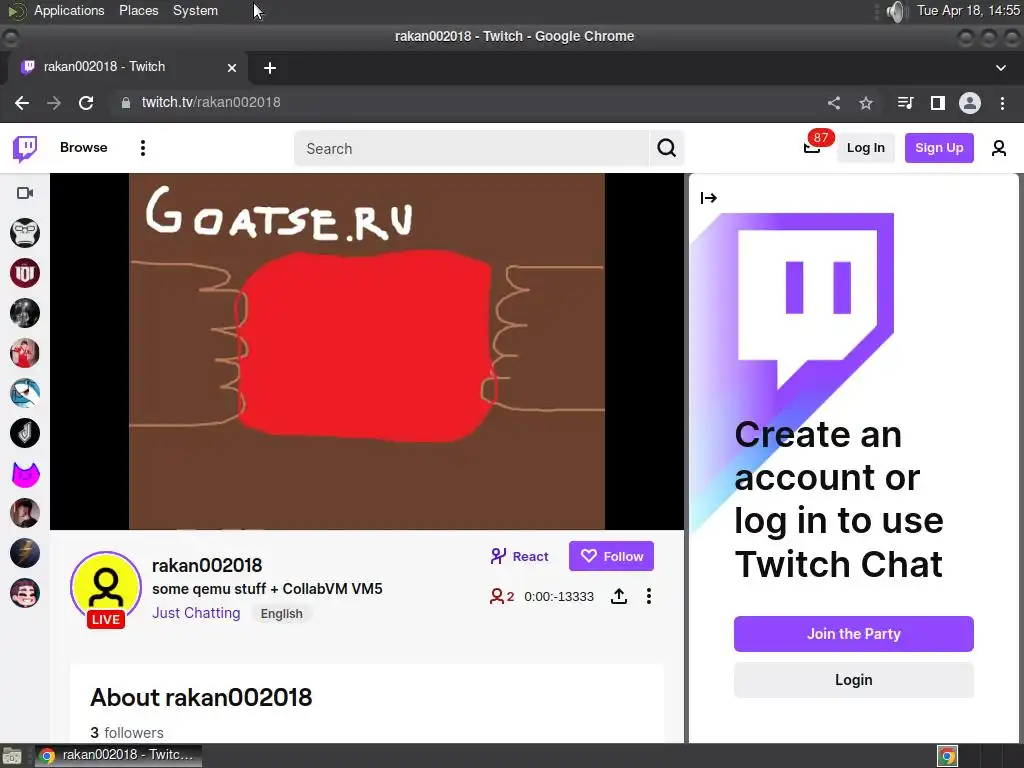Expand the Chrome tab search chevron
The image size is (1024, 768).
tap(1000, 67)
